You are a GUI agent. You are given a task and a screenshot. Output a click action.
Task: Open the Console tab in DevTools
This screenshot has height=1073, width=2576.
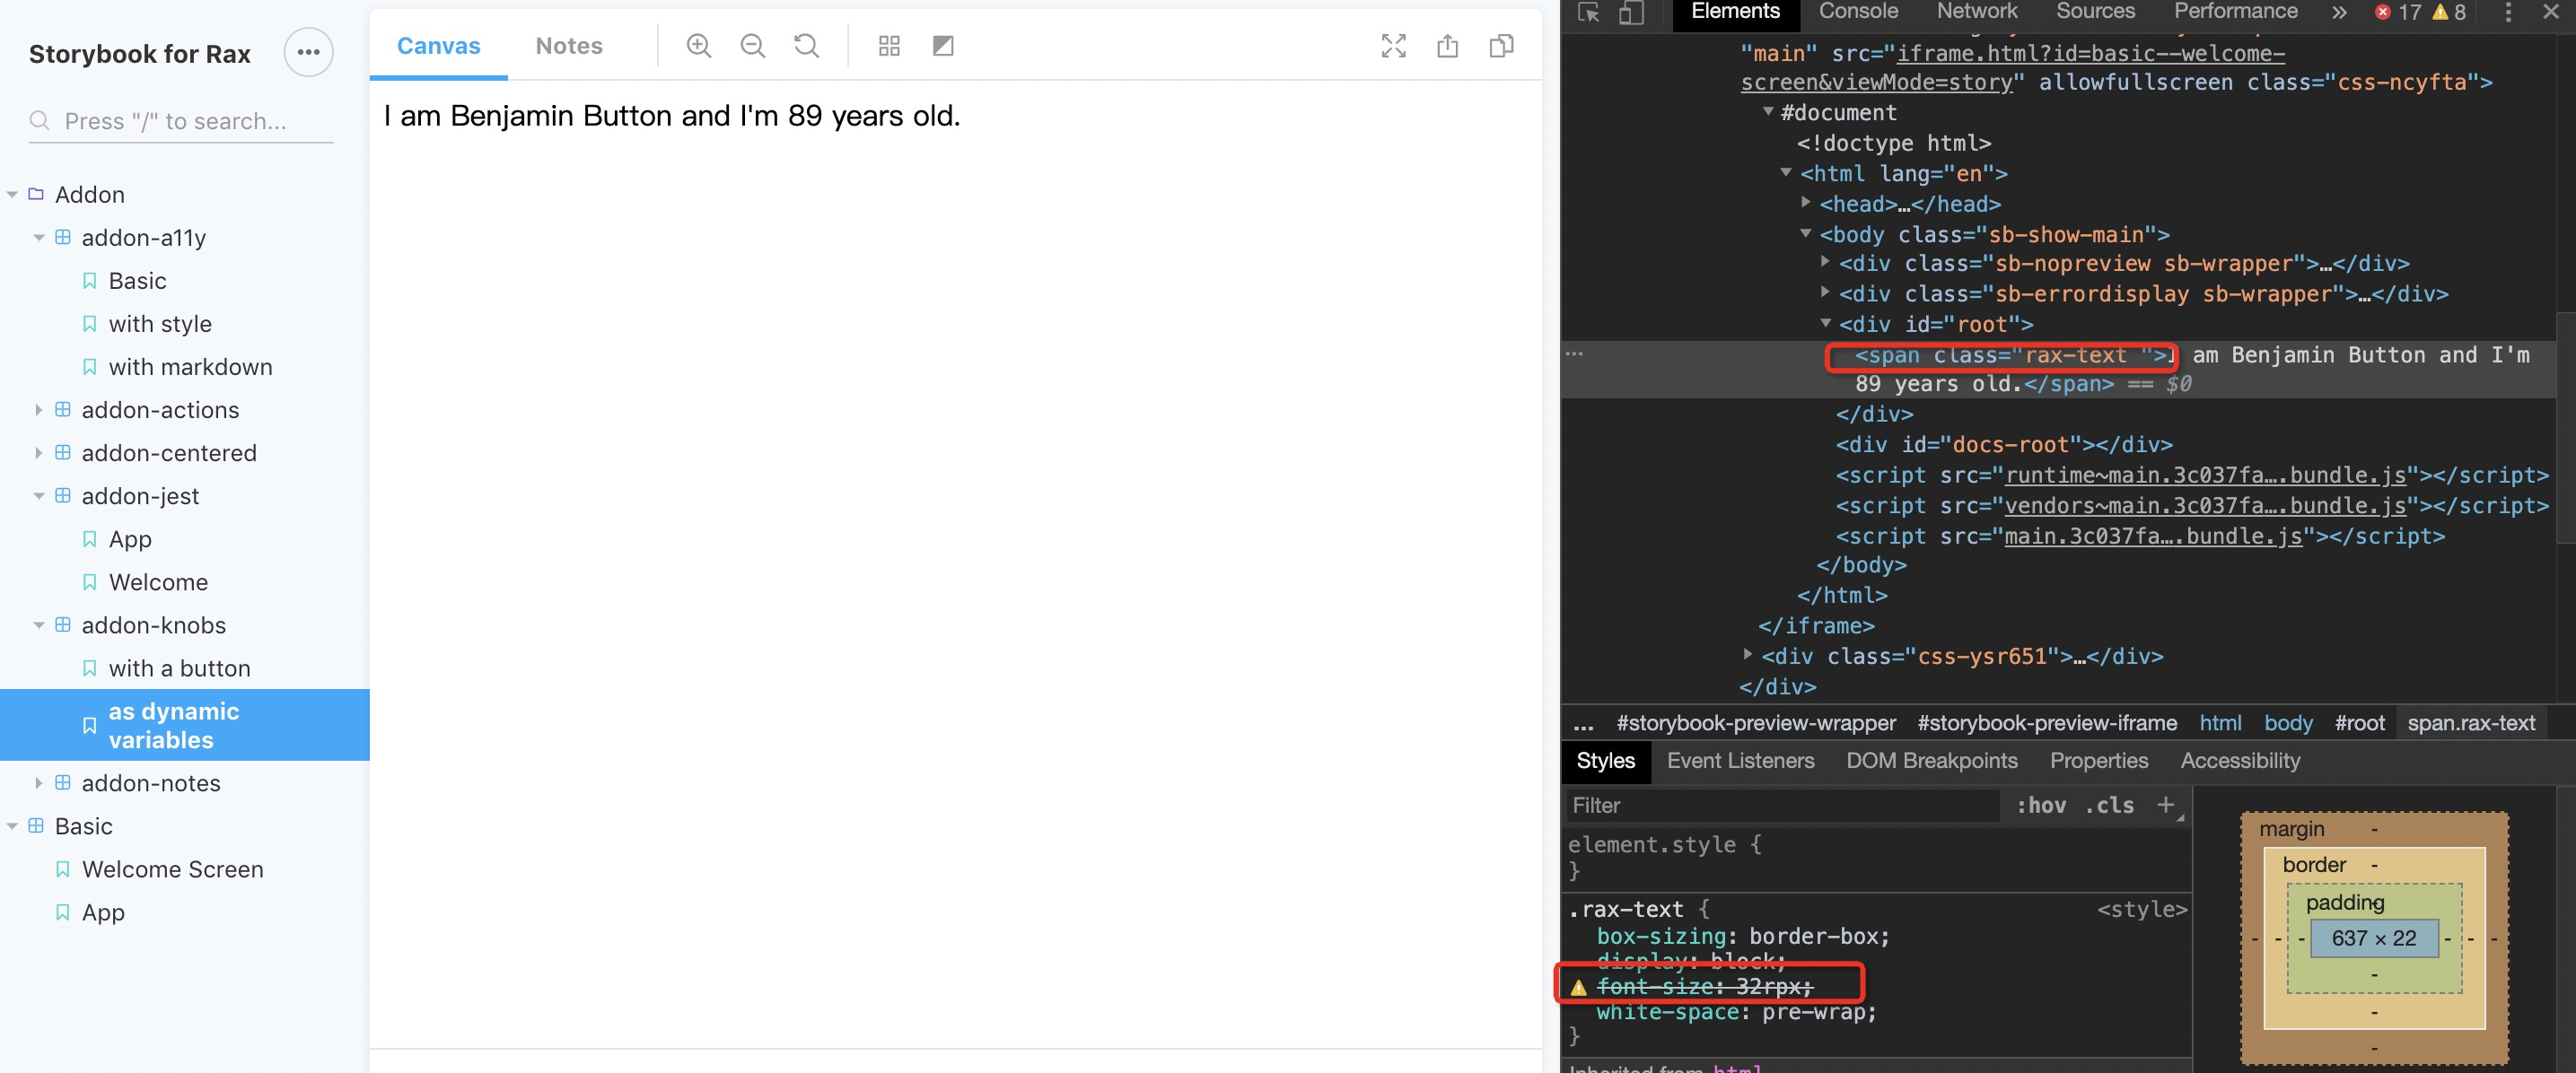(x=1857, y=11)
